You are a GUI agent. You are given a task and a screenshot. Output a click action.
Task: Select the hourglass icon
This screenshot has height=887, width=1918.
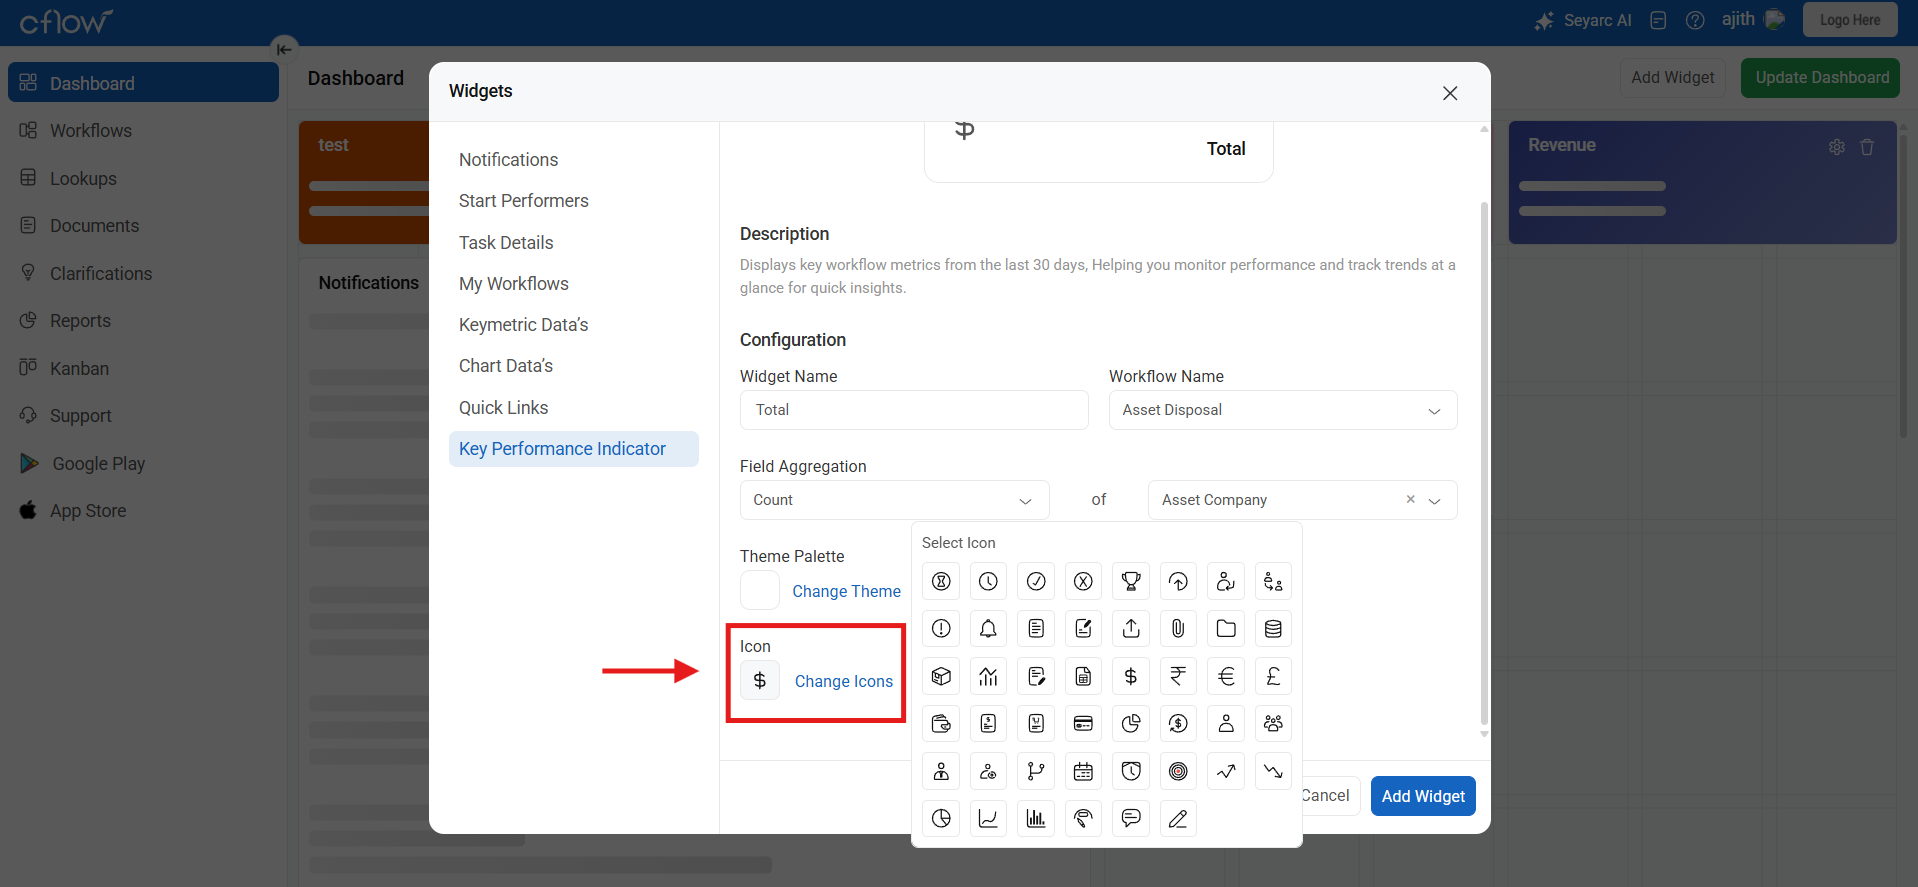point(941,581)
